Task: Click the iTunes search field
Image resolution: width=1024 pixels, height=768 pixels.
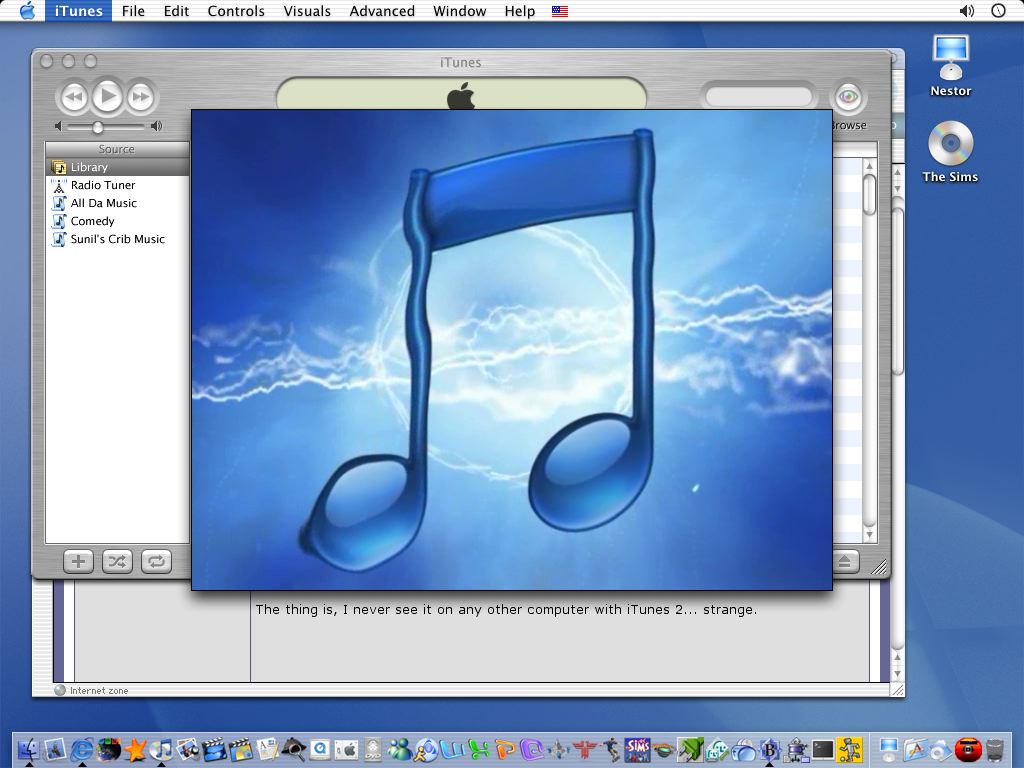Action: pos(759,97)
